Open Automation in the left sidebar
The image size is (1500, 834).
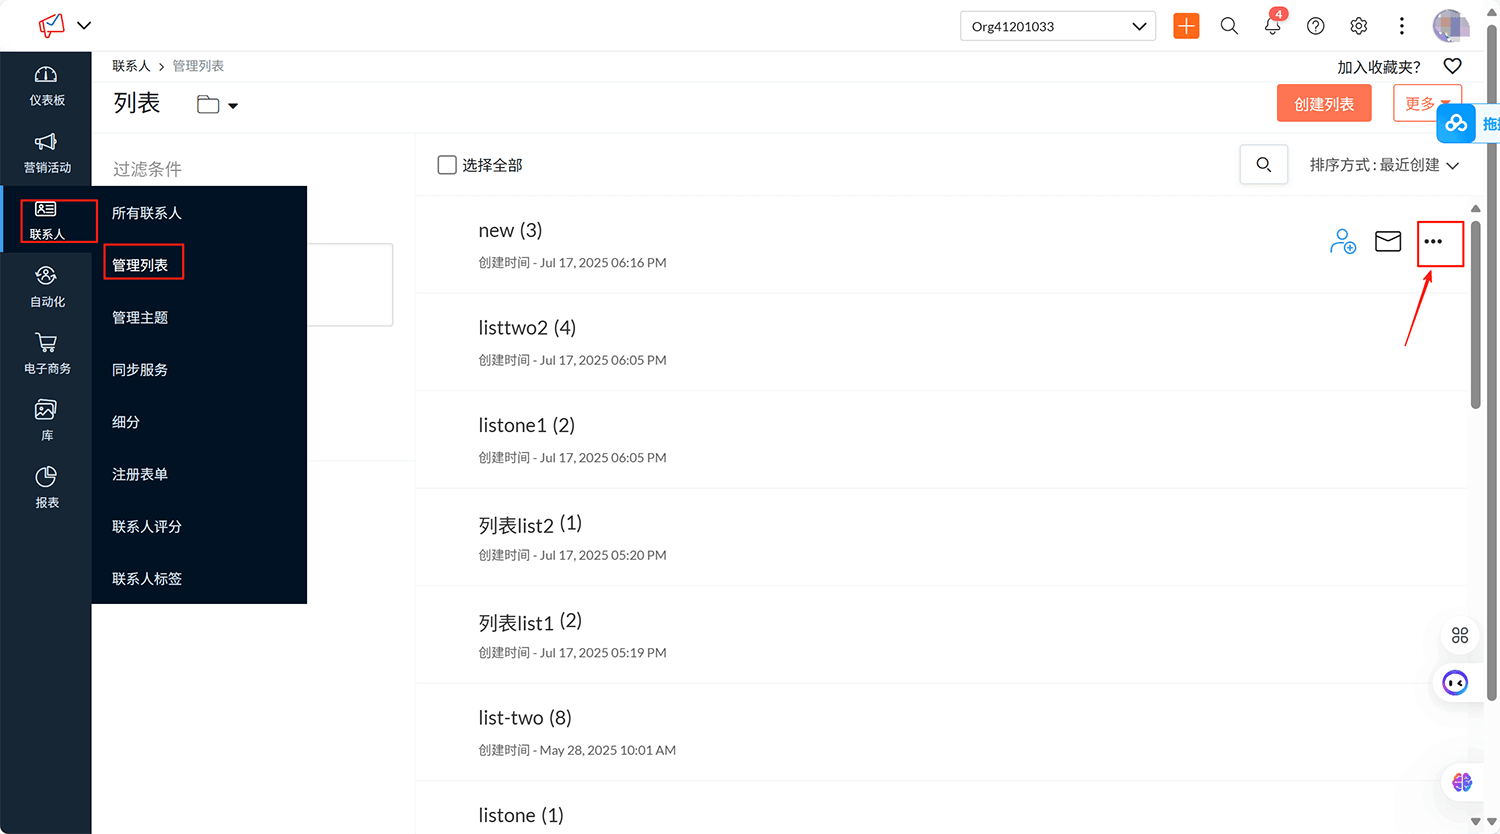pyautogui.click(x=46, y=286)
